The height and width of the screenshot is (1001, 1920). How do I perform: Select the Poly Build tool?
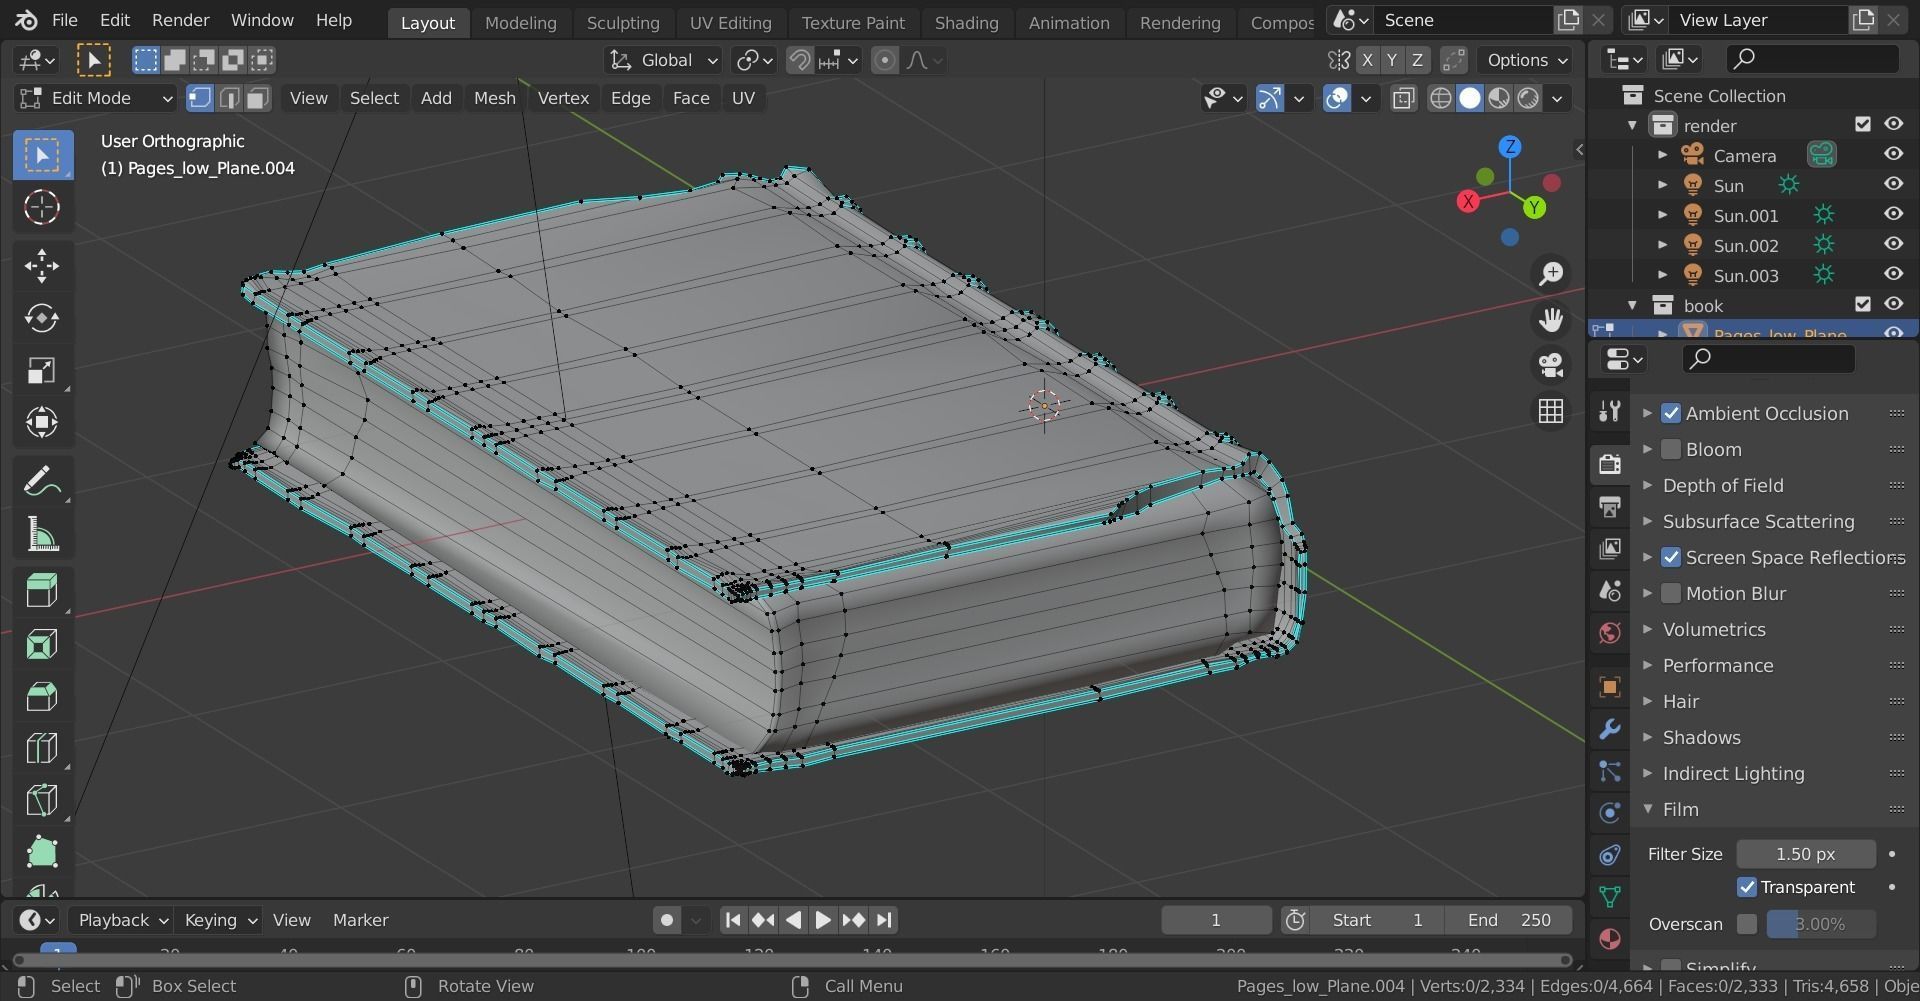click(42, 853)
